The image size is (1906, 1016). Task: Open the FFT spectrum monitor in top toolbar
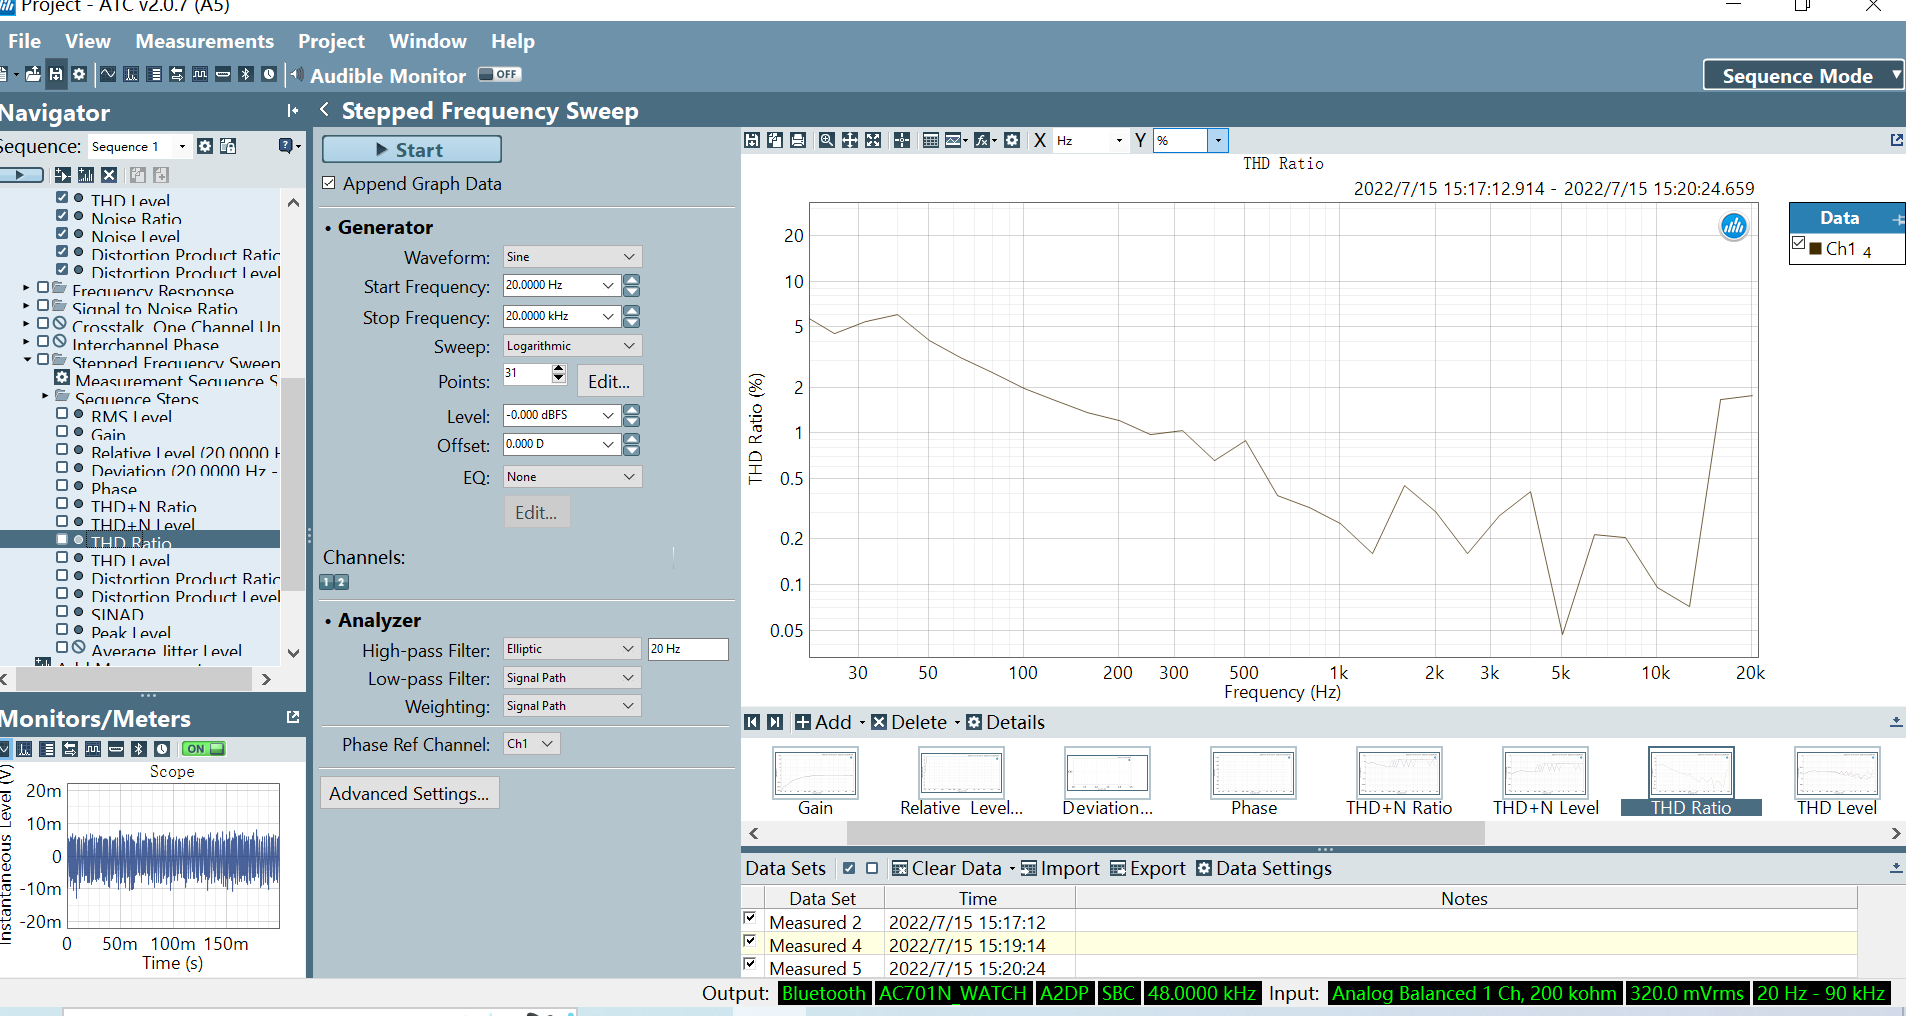(x=131, y=74)
